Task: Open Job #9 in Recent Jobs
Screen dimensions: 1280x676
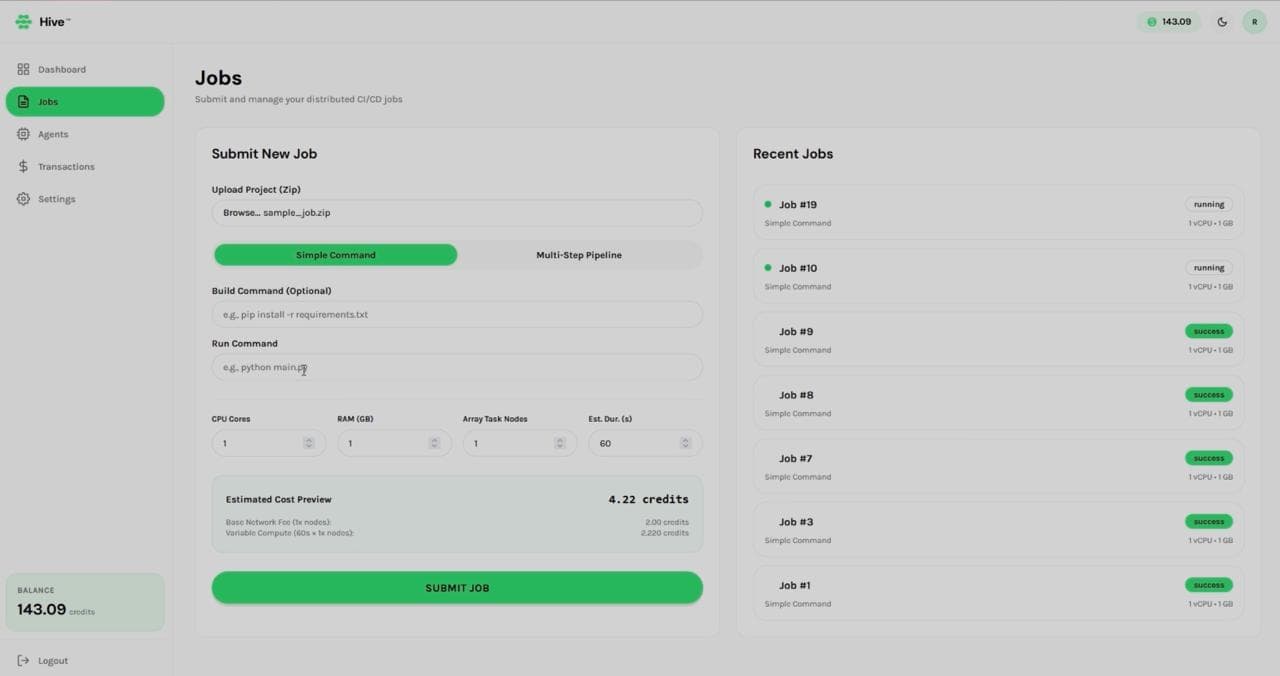Action: (998, 339)
